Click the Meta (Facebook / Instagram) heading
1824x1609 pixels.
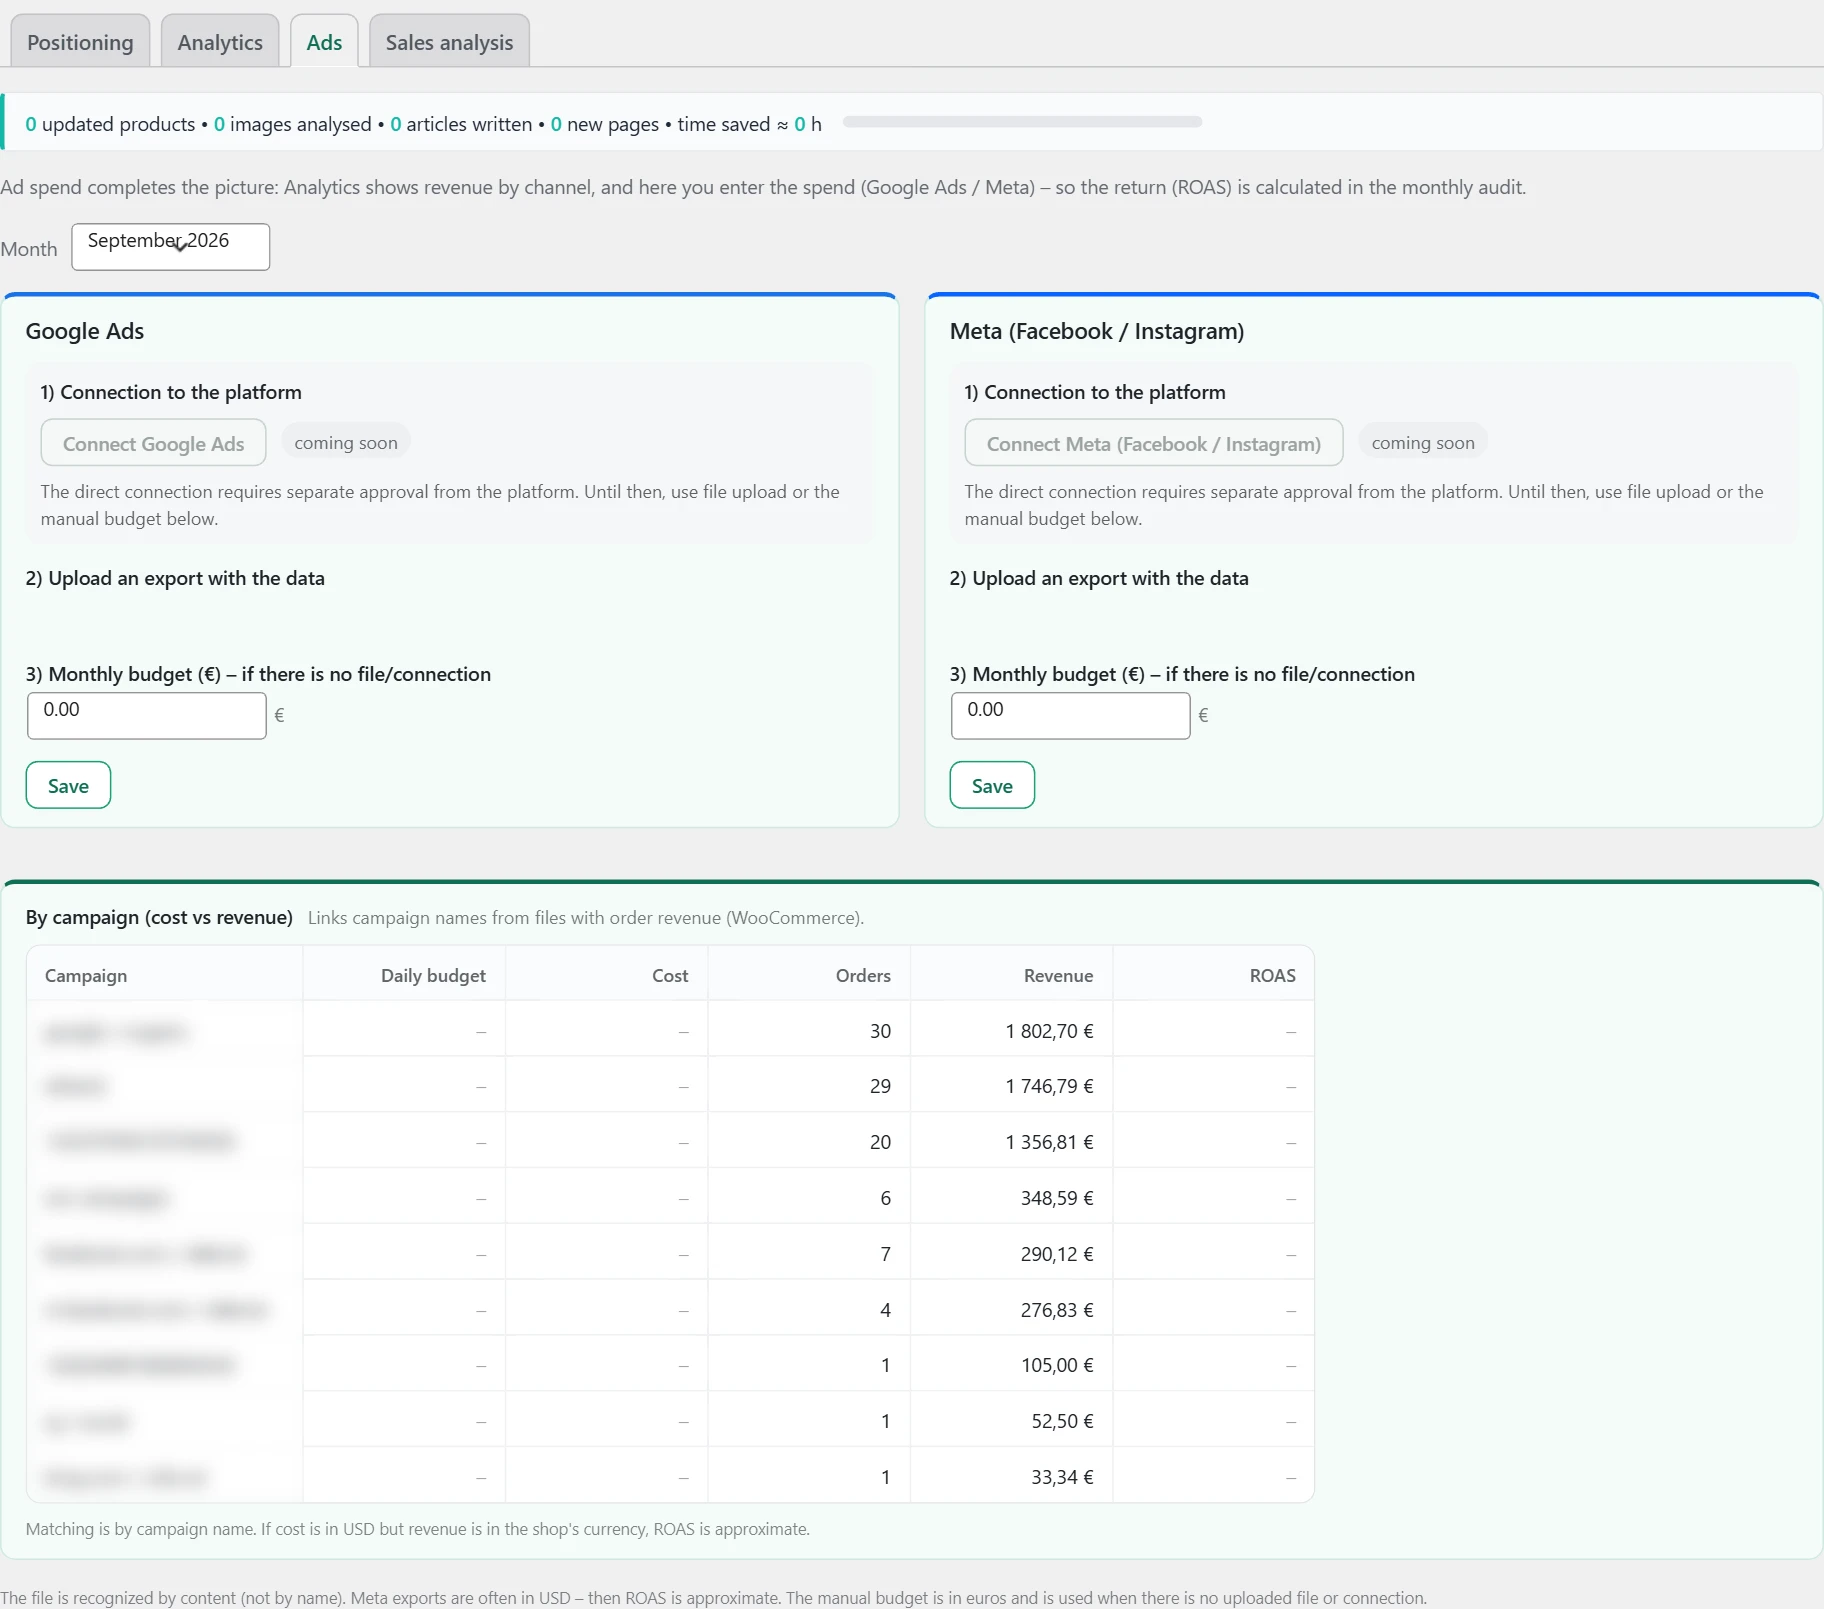point(1097,331)
